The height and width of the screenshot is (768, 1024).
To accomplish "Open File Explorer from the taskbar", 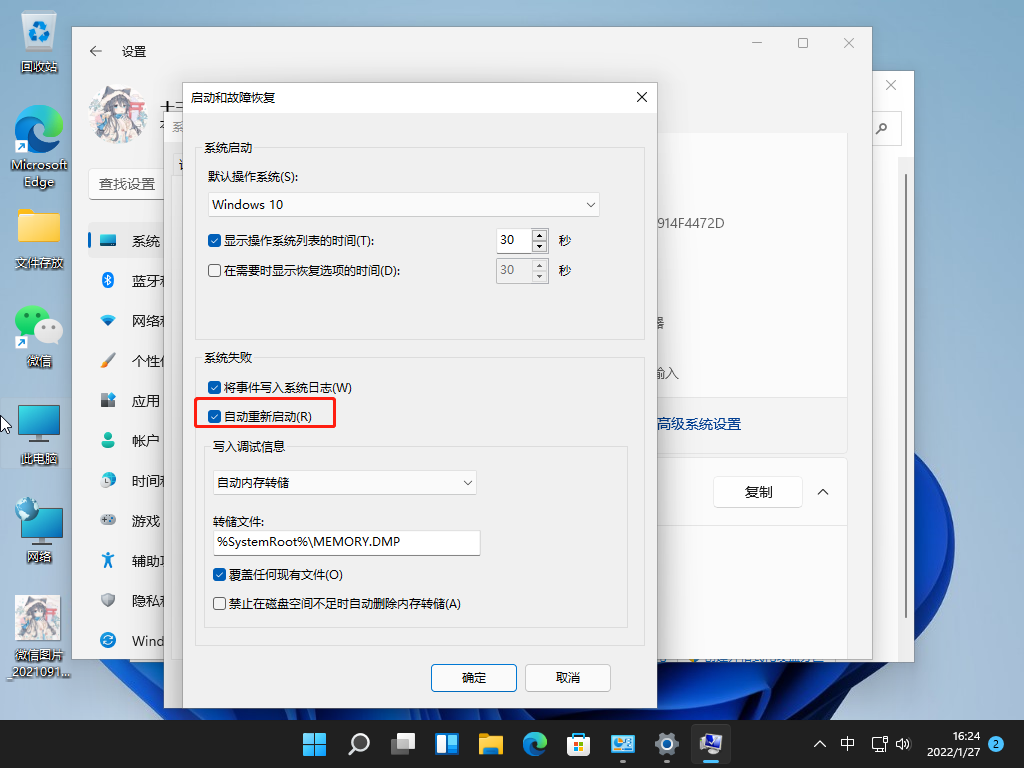I will (490, 744).
